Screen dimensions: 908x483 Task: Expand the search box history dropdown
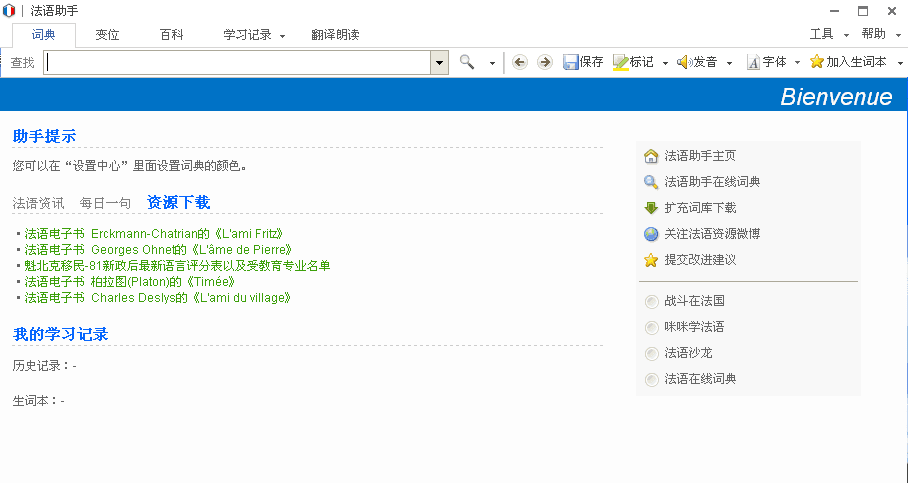tap(439, 62)
